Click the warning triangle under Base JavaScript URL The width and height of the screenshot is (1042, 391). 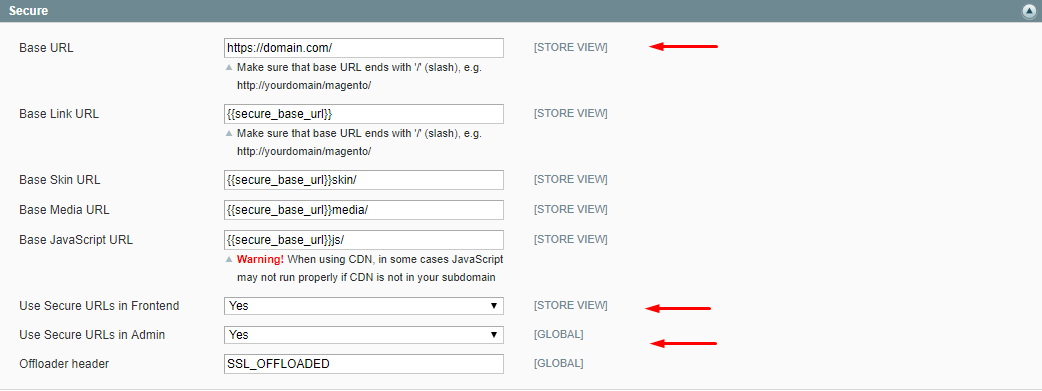[229, 259]
